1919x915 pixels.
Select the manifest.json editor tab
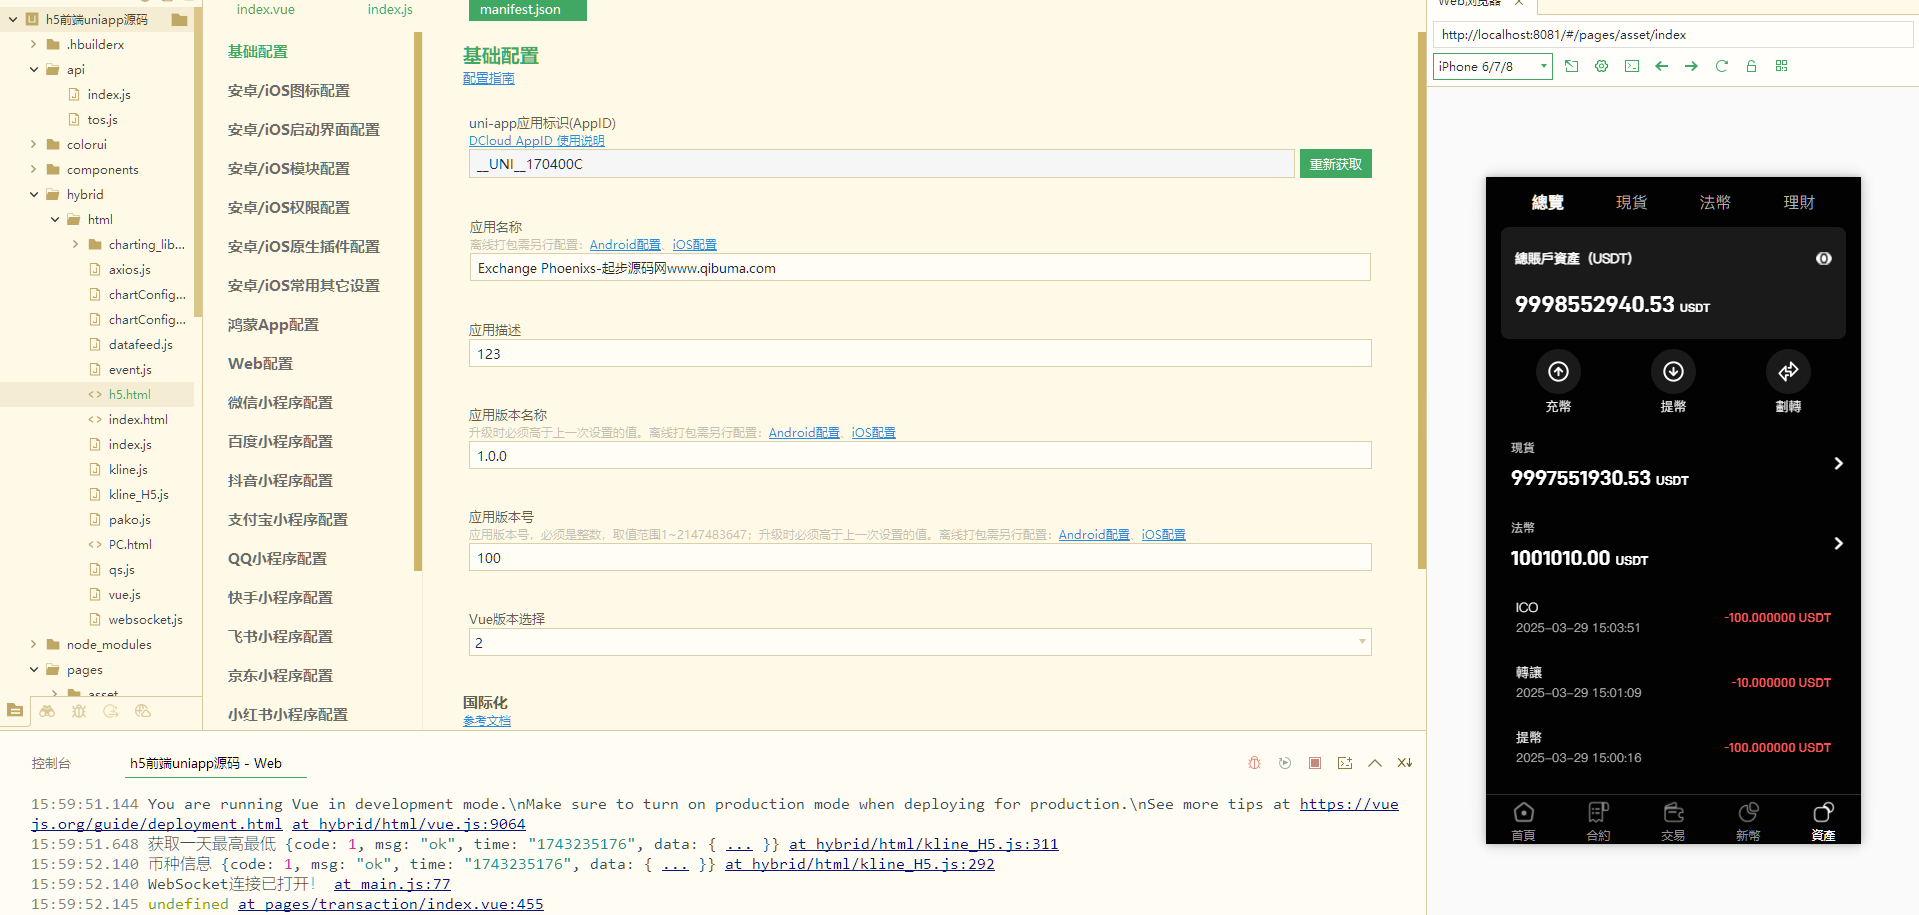(x=527, y=9)
